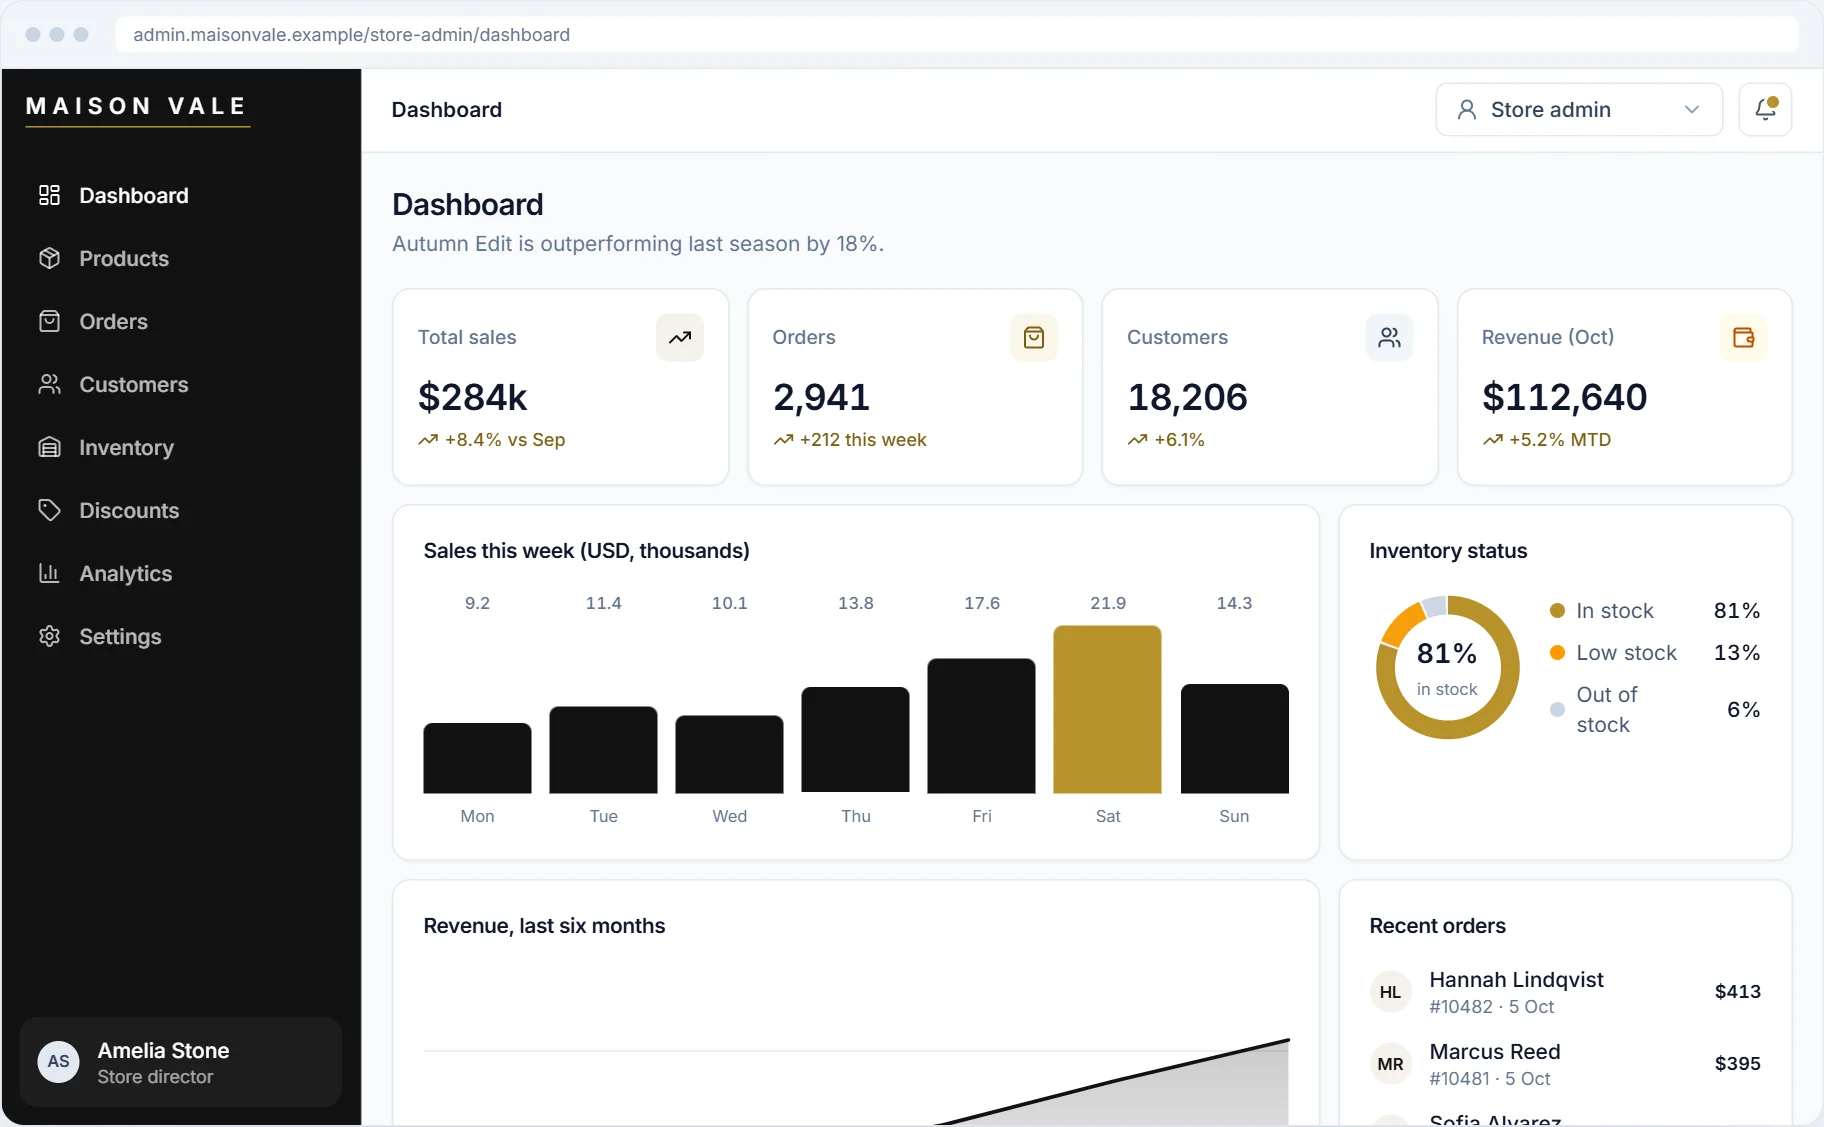Open the Discounts section
The width and height of the screenshot is (1824, 1127).
point(181,510)
